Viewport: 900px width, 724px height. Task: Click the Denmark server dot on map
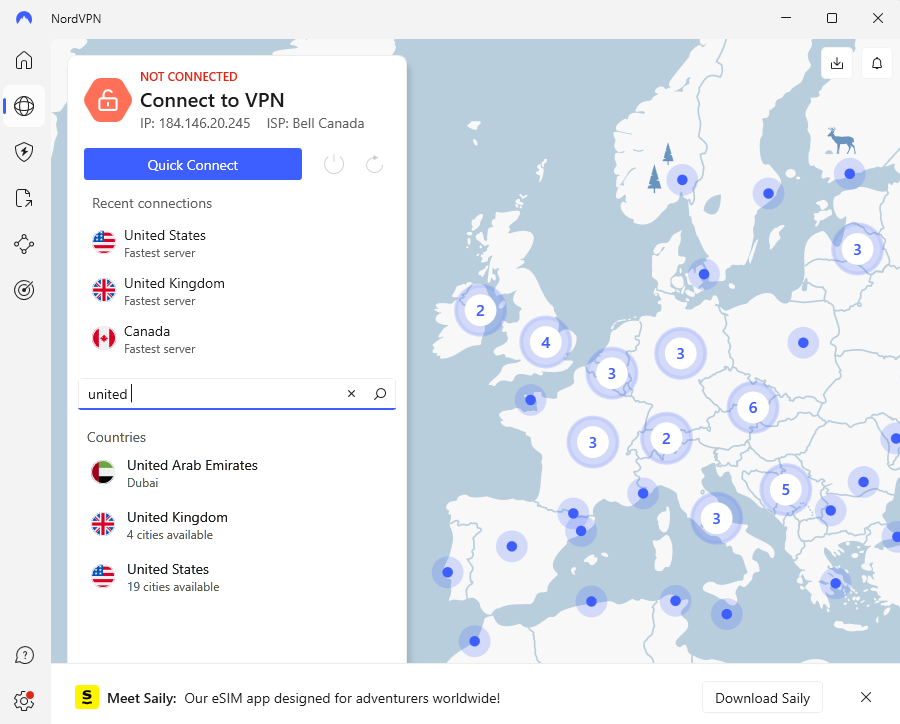pyautogui.click(x=704, y=274)
